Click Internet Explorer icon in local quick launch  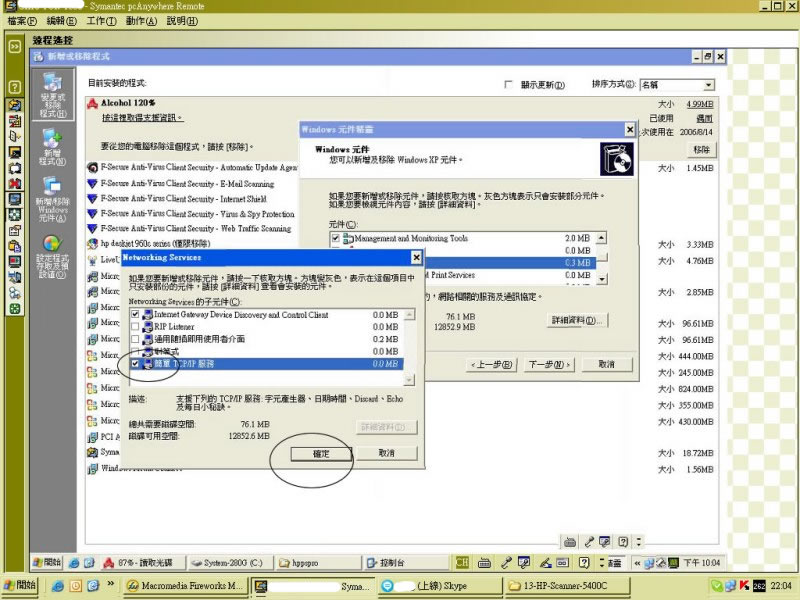58,586
